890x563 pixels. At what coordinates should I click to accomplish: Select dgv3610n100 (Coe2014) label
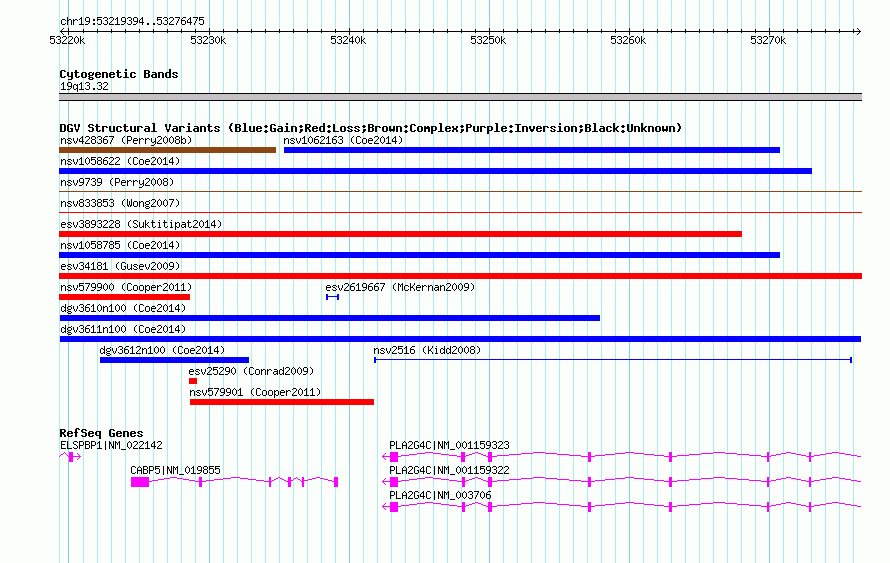click(123, 308)
